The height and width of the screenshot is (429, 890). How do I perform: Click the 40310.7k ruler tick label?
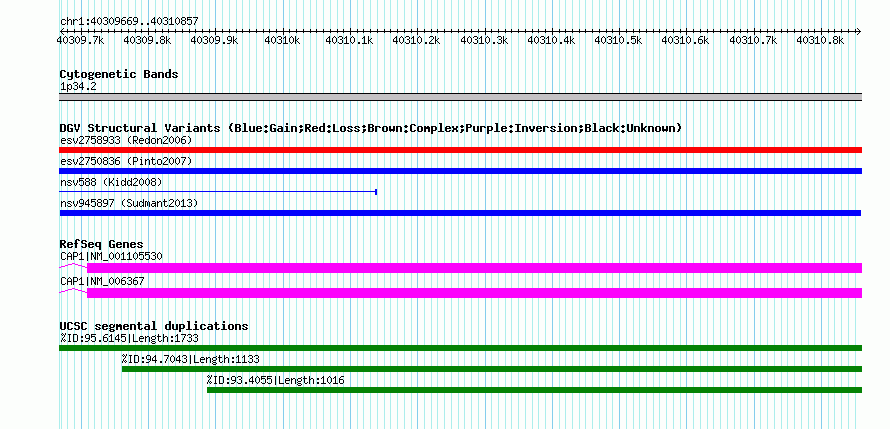coord(753,40)
